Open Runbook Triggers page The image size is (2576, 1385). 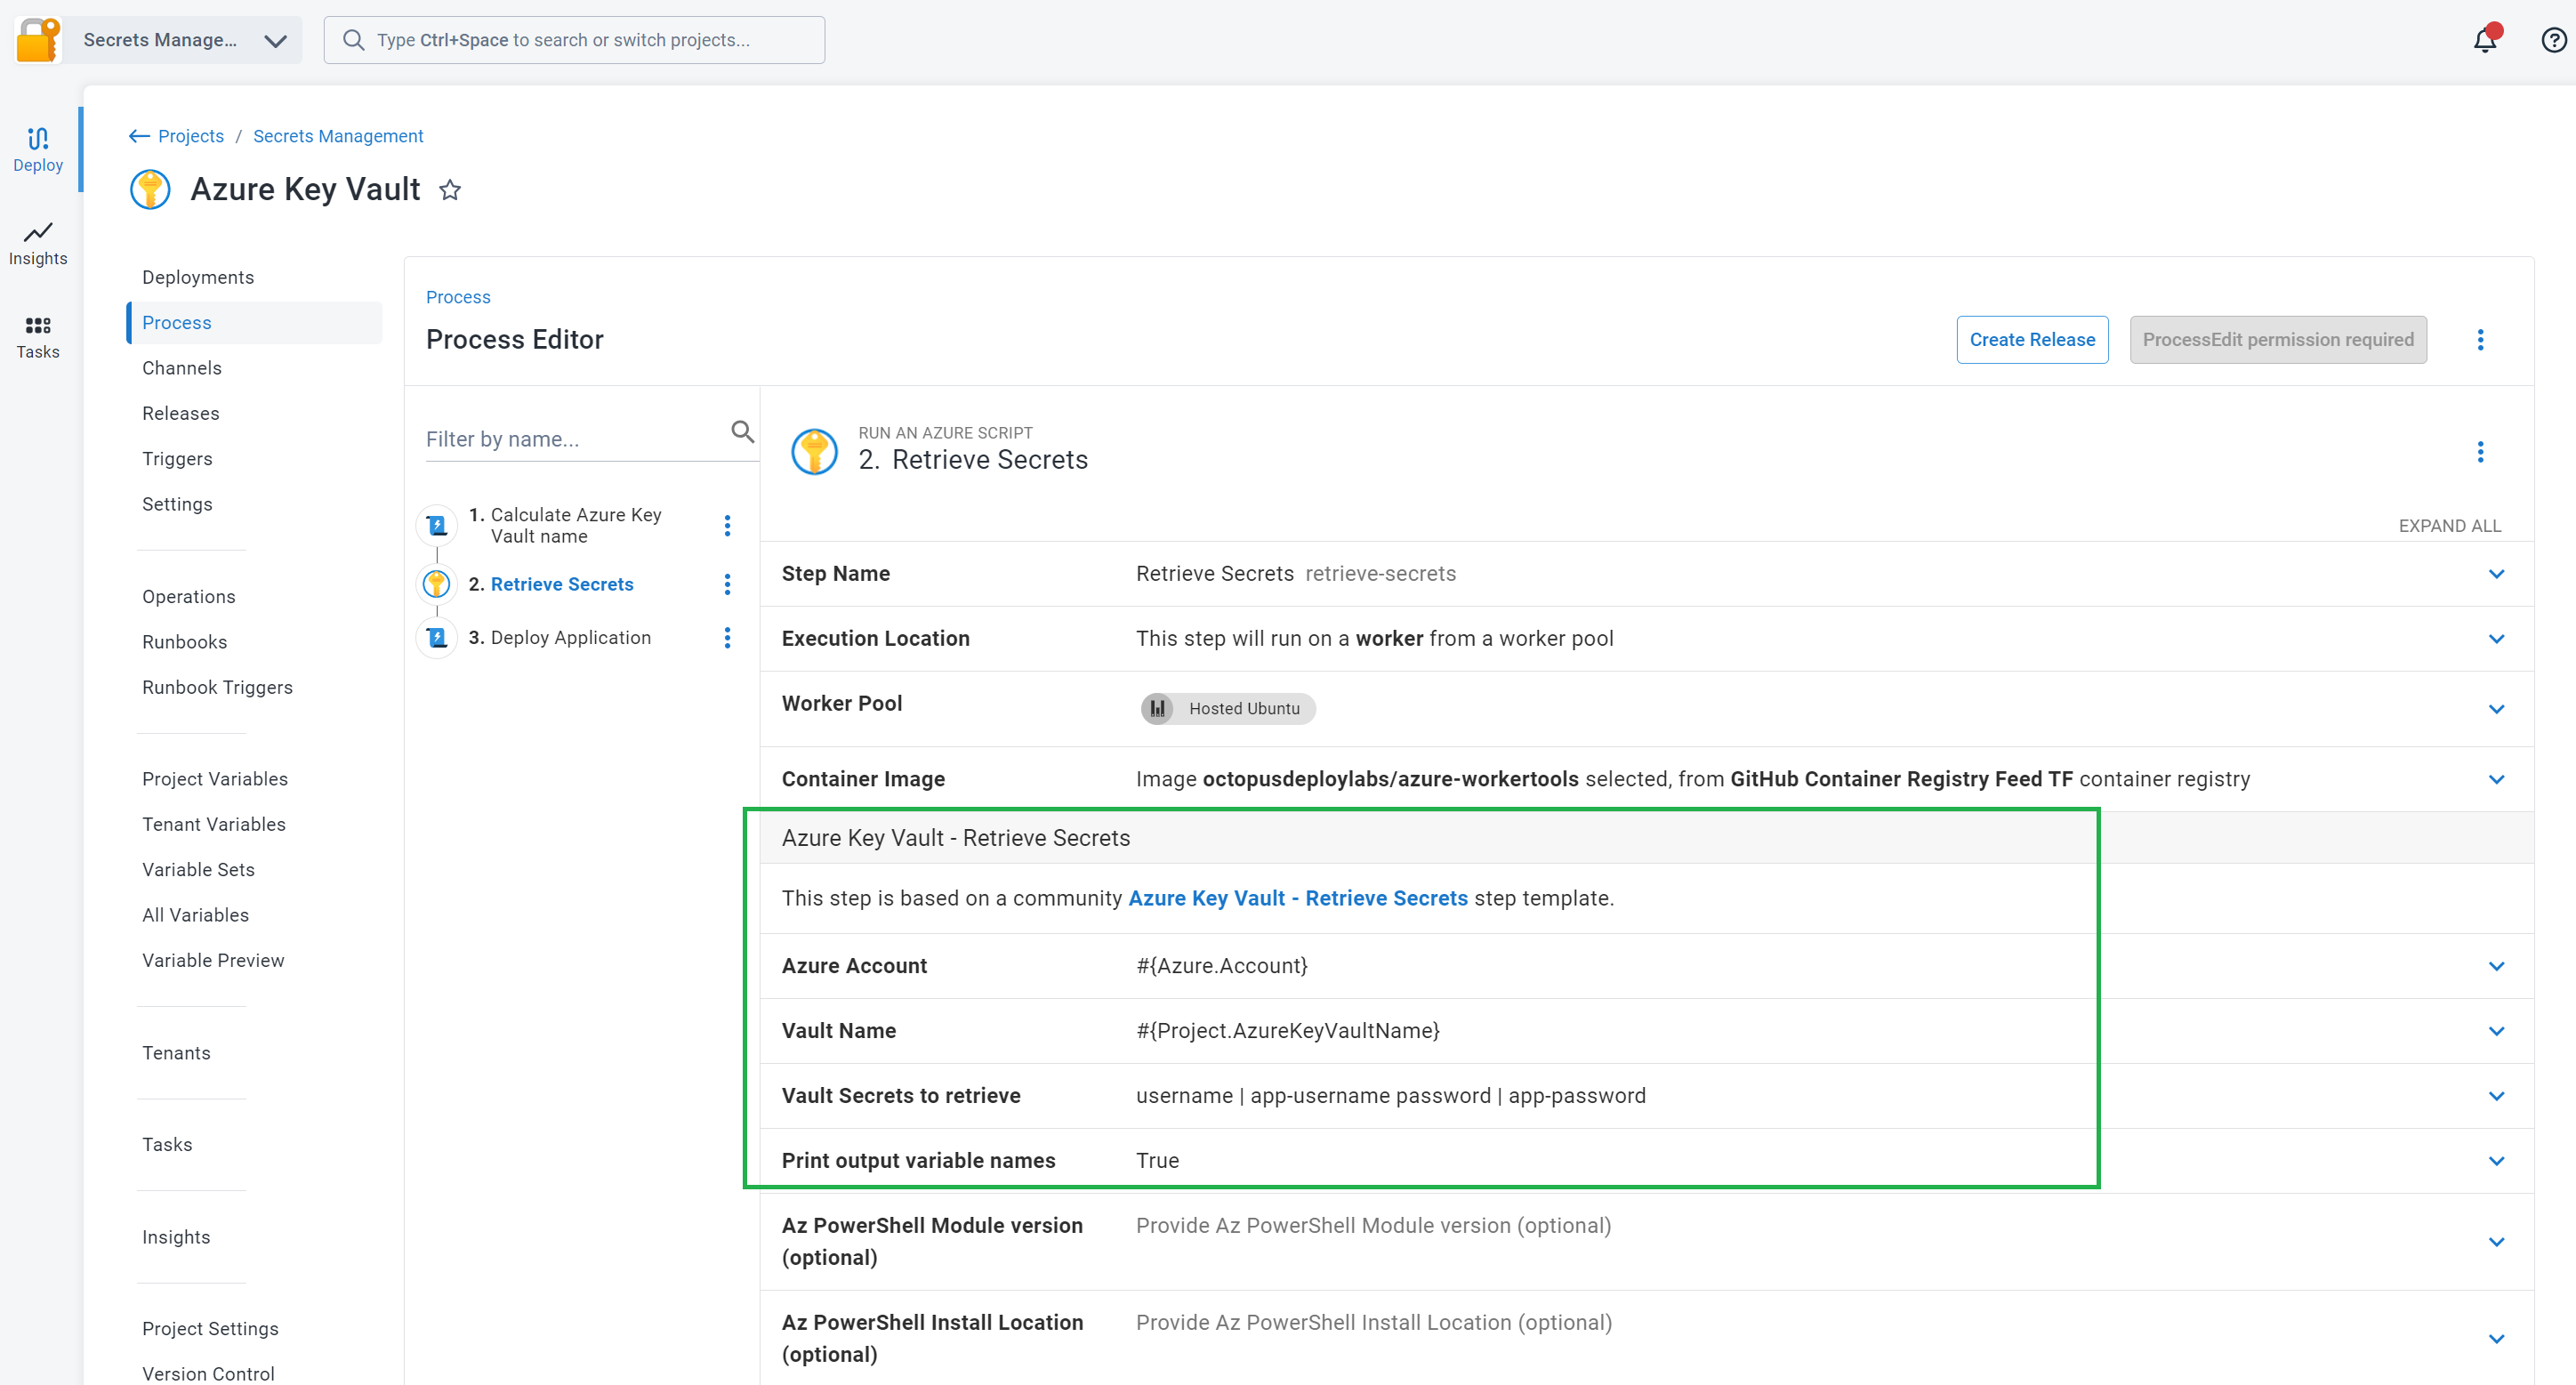pos(217,687)
